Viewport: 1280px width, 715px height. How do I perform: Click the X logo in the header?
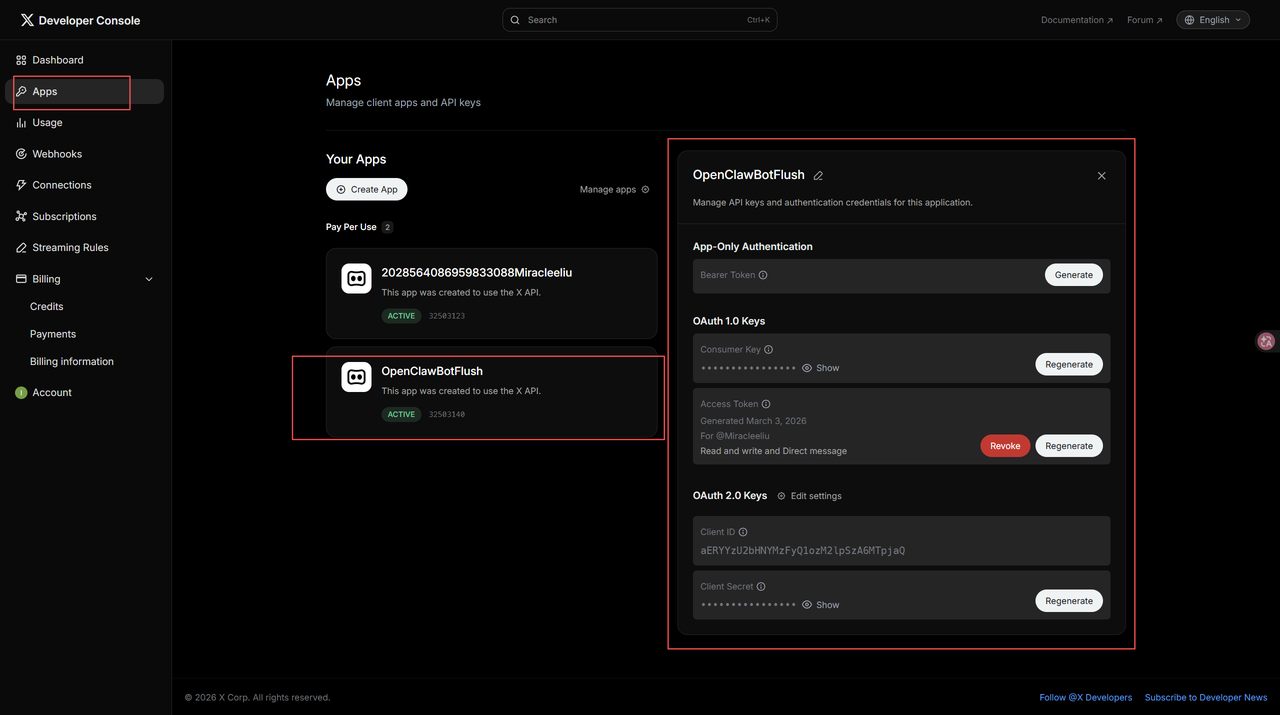coord(27,20)
